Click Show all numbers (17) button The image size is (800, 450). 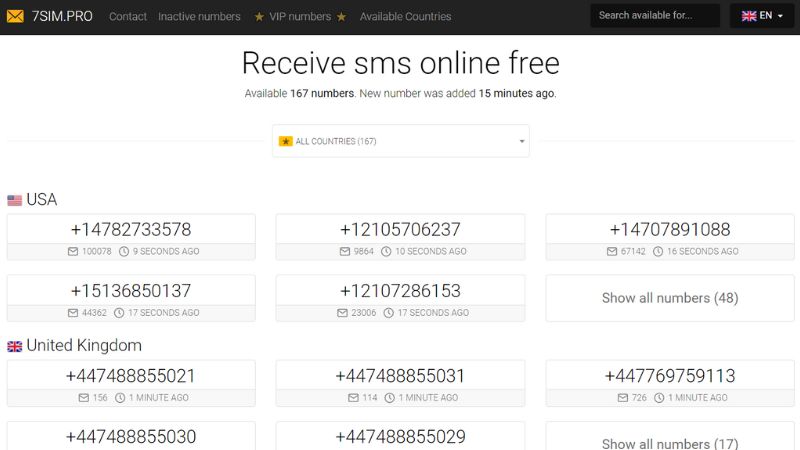click(x=669, y=443)
